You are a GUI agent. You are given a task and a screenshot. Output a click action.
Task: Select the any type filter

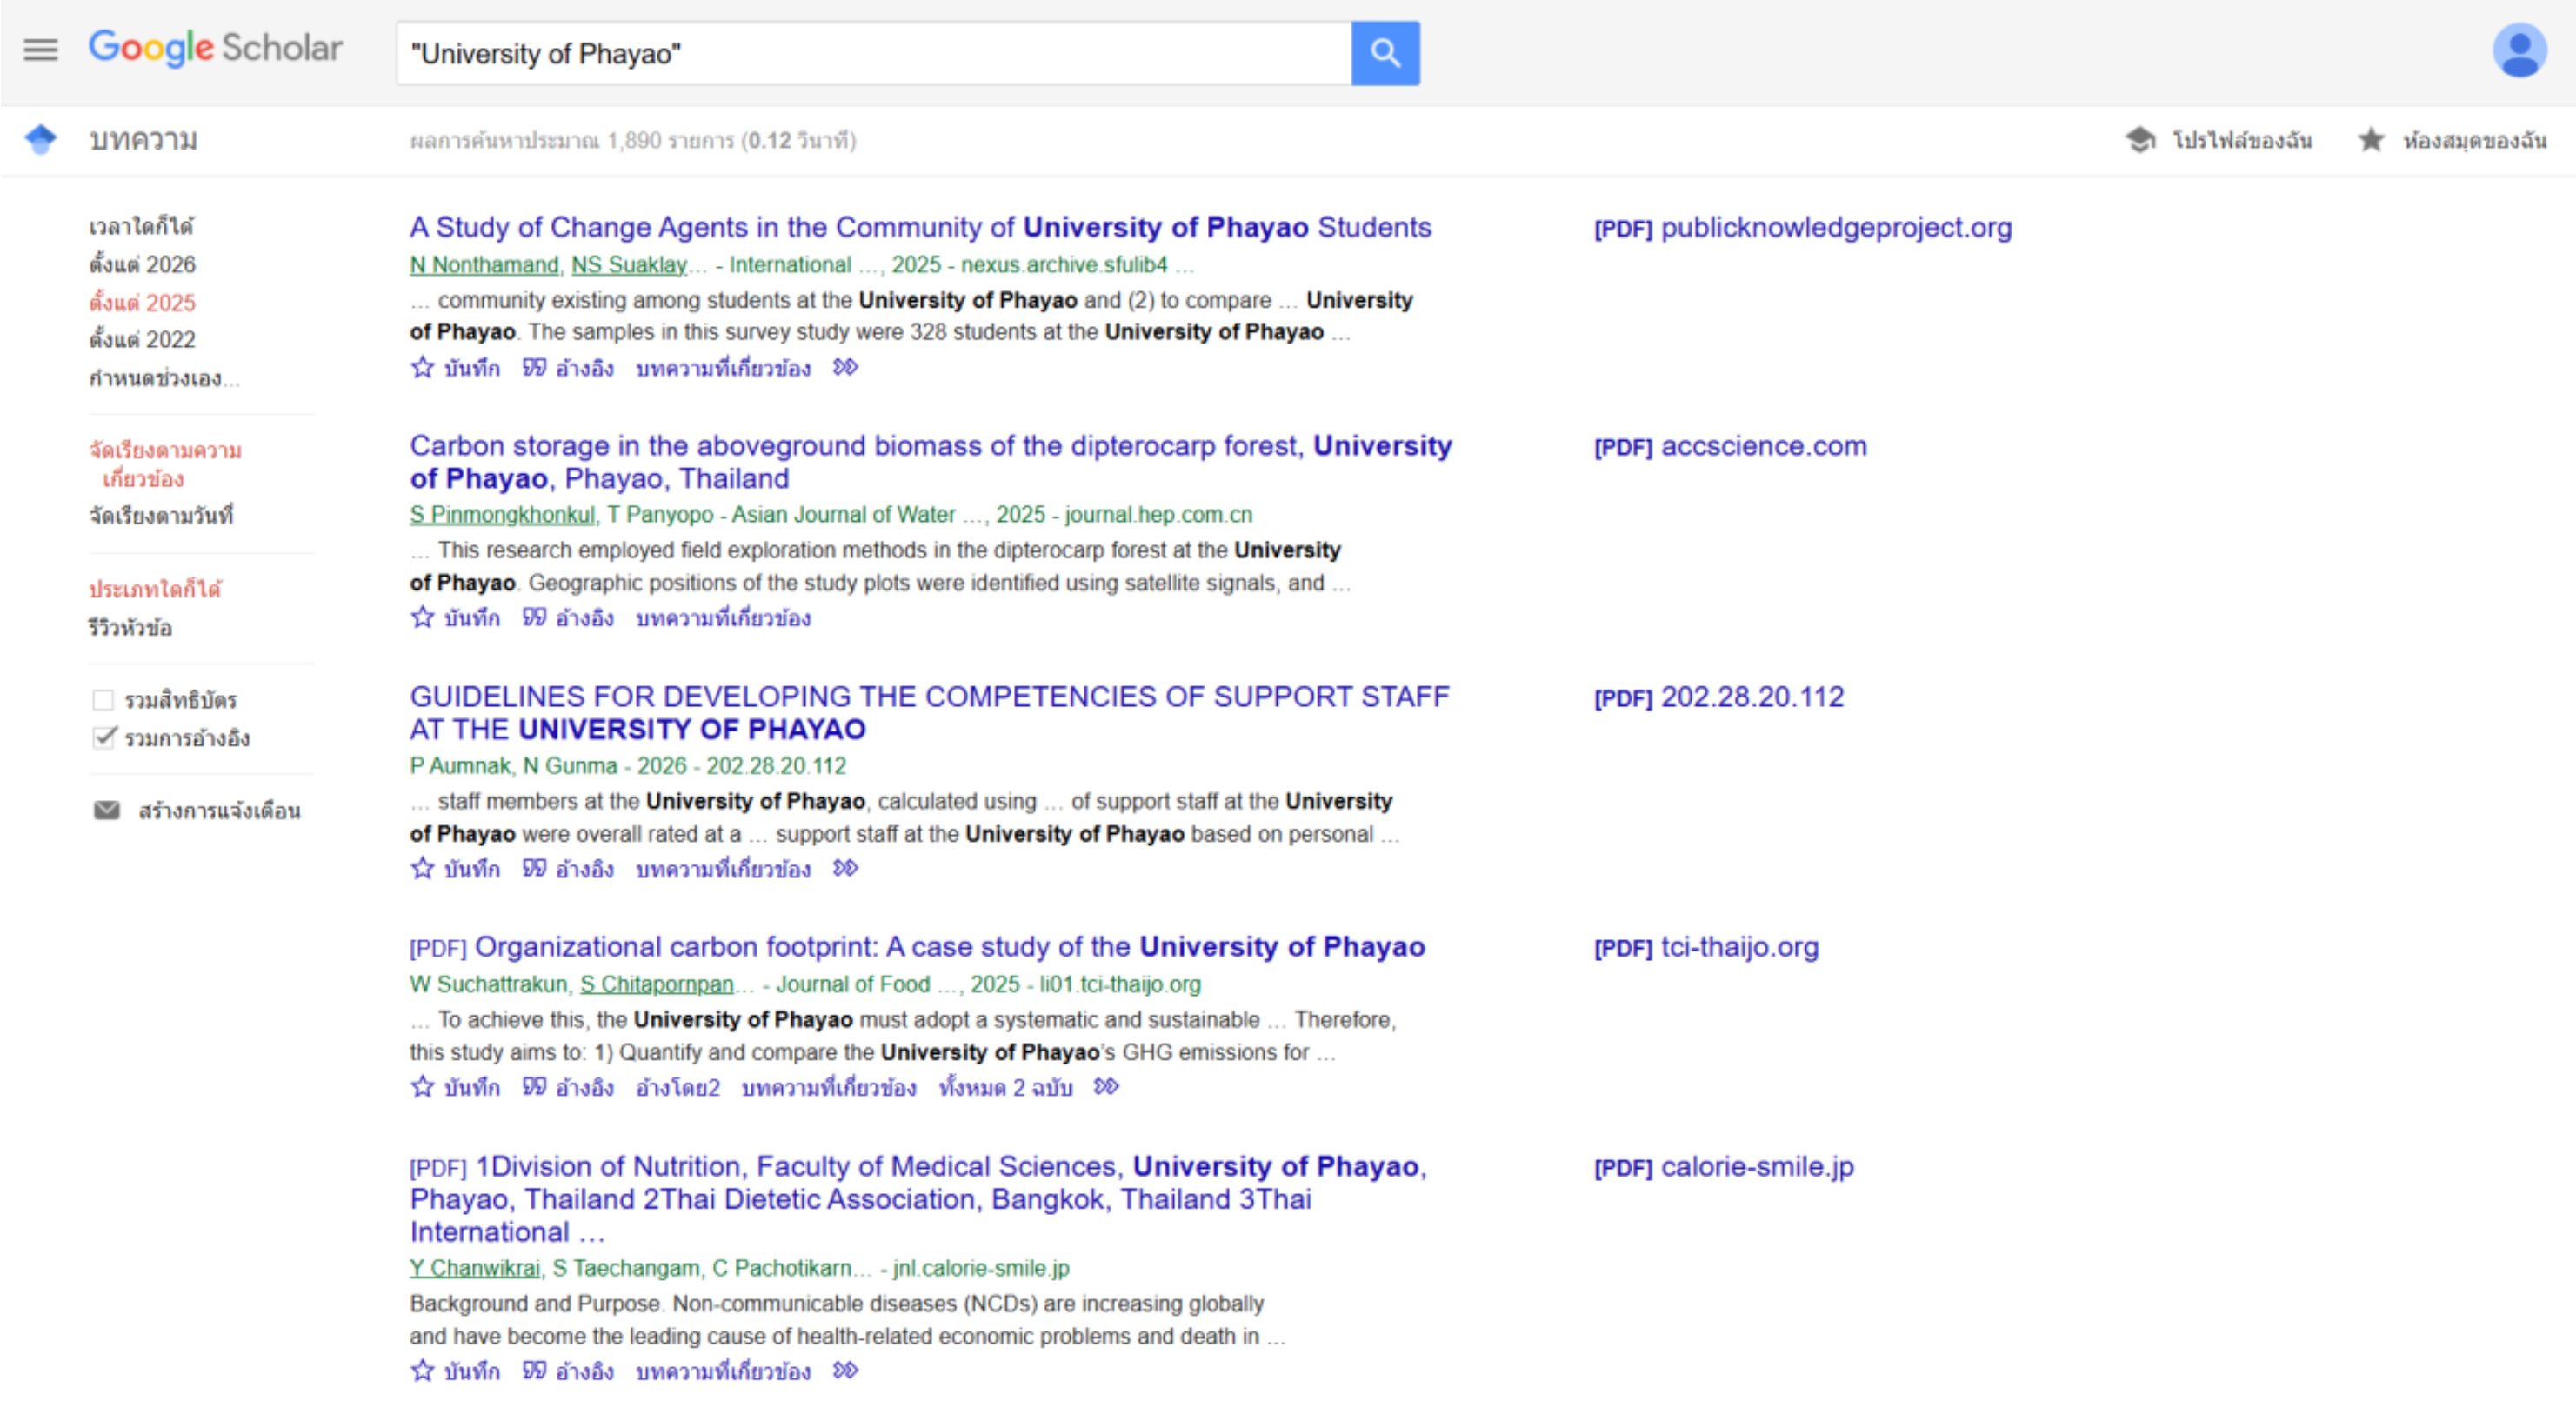coord(155,589)
